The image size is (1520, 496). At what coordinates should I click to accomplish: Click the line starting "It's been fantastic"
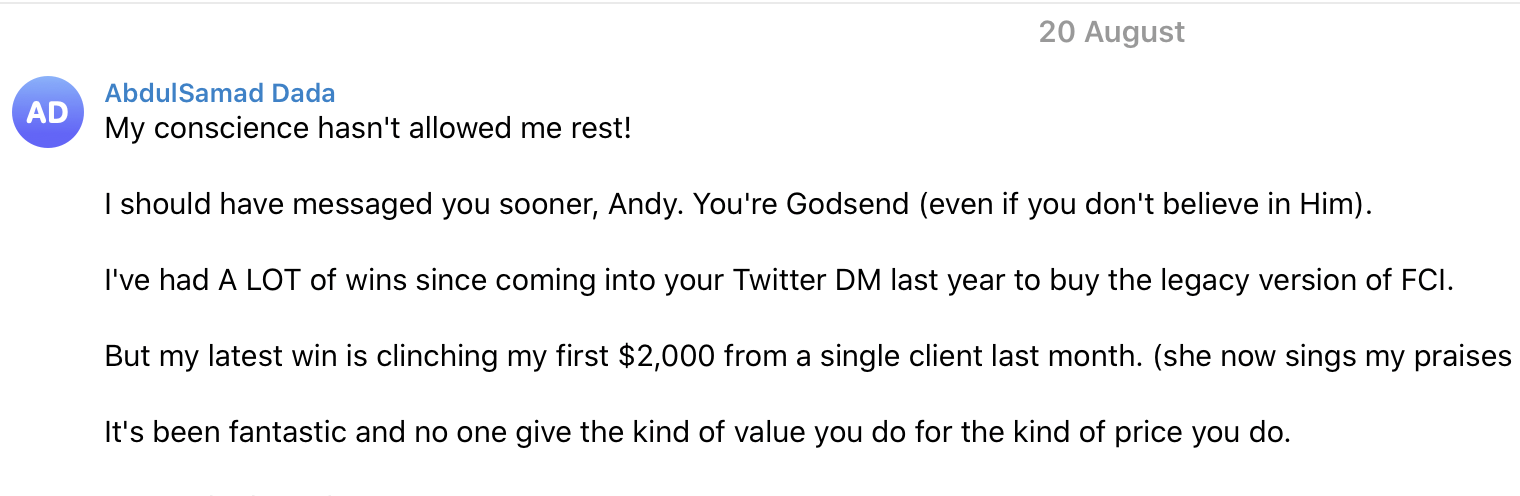(x=698, y=433)
